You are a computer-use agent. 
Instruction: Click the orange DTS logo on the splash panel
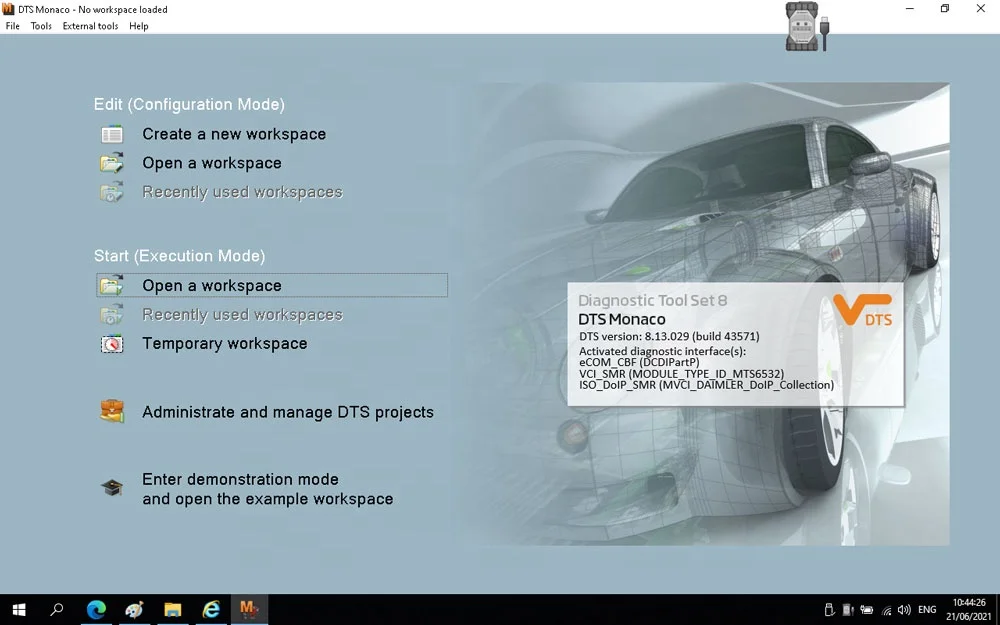pos(864,312)
